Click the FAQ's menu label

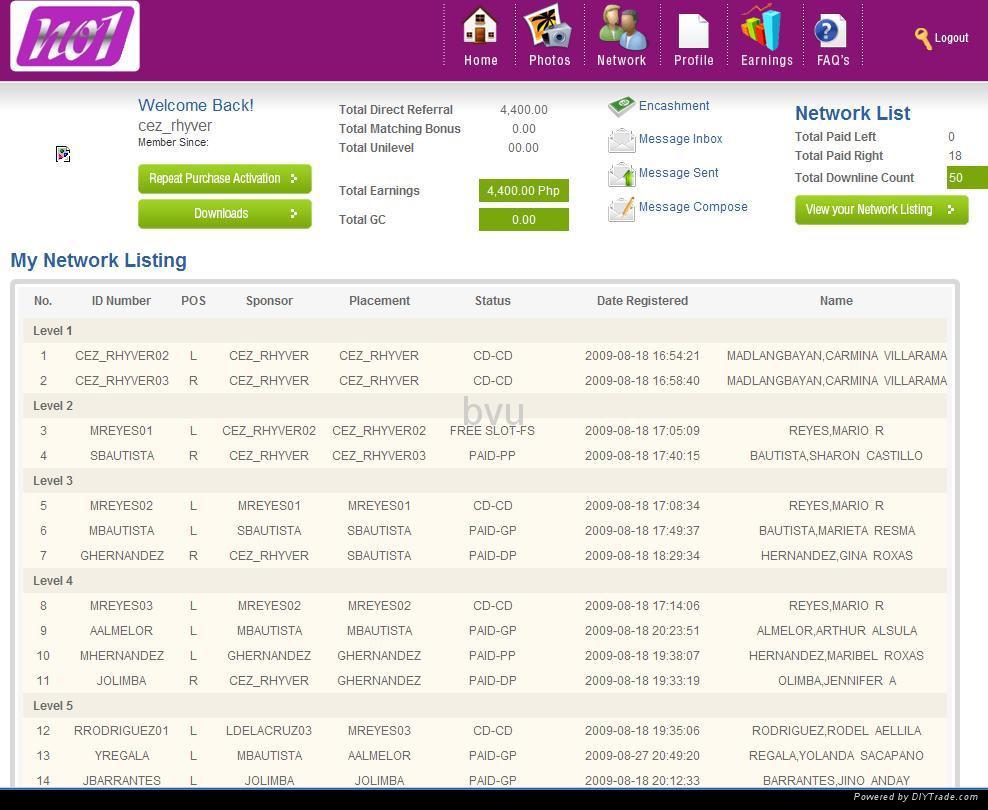(x=833, y=60)
